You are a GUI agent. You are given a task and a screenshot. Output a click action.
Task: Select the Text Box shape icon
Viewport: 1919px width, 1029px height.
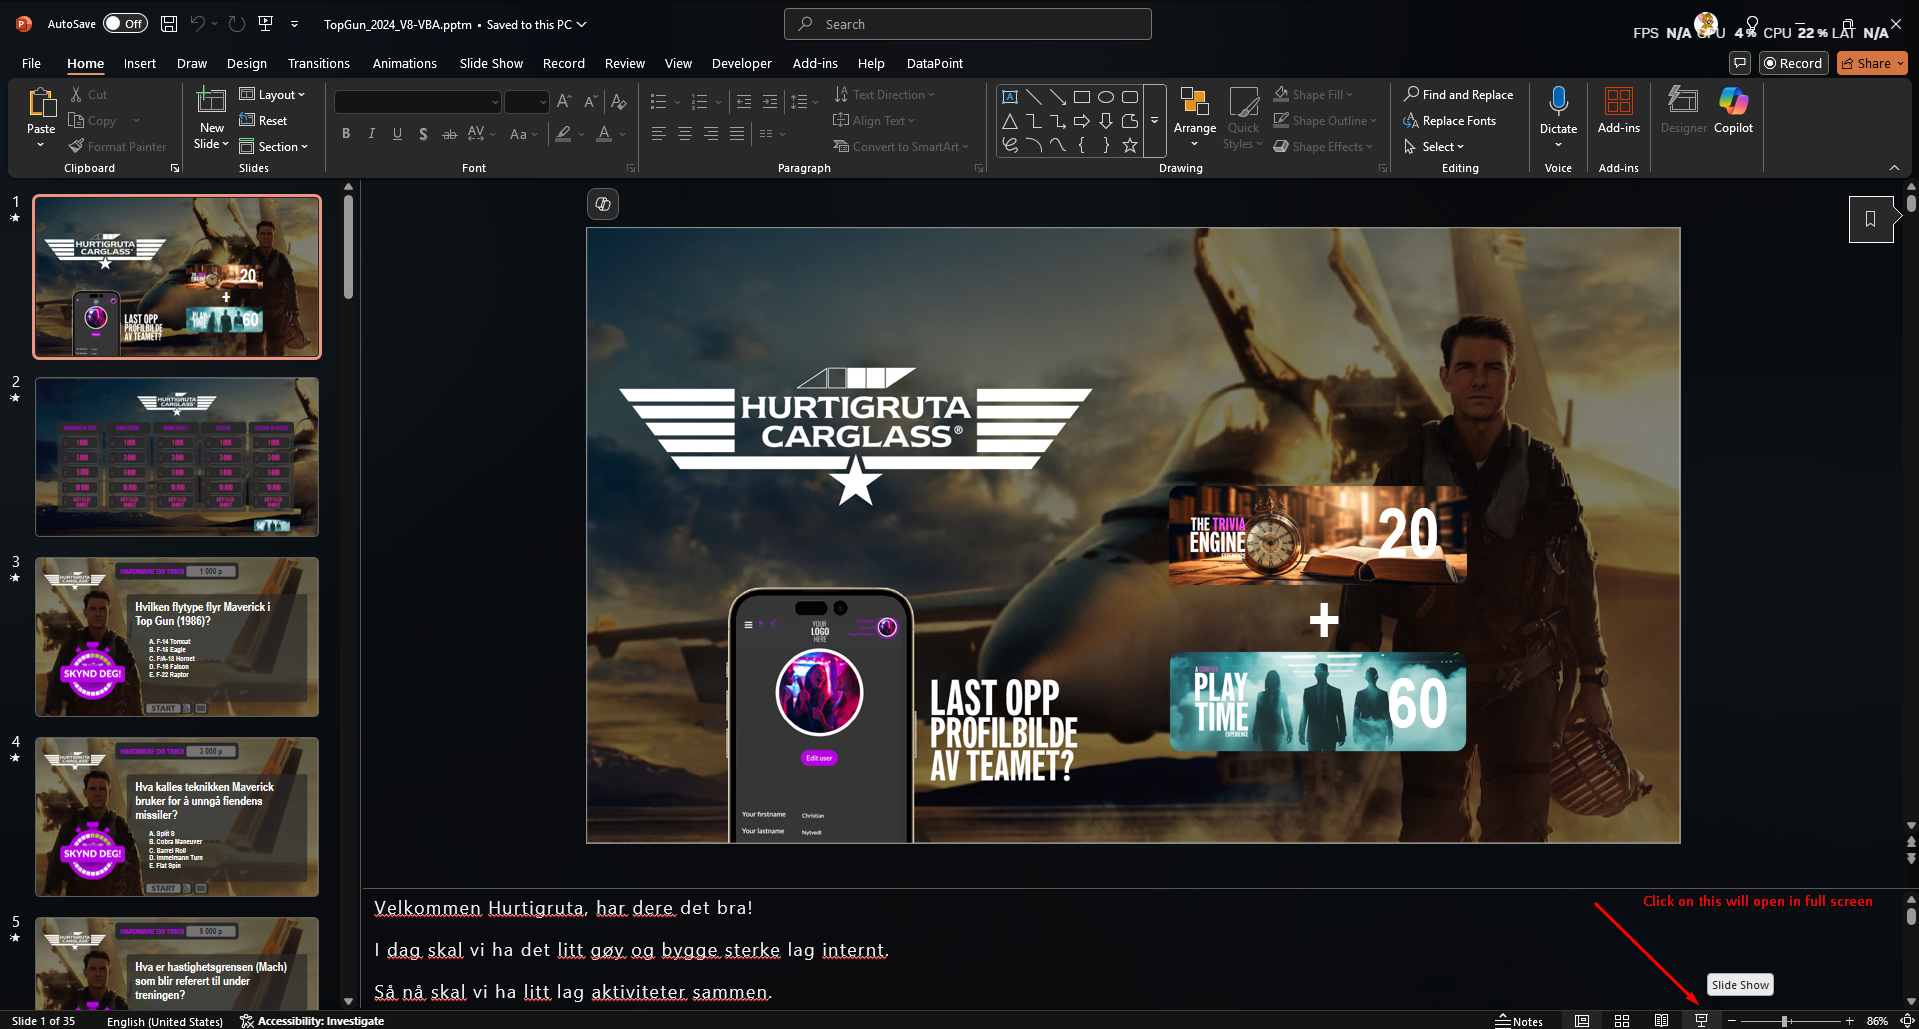(1010, 97)
